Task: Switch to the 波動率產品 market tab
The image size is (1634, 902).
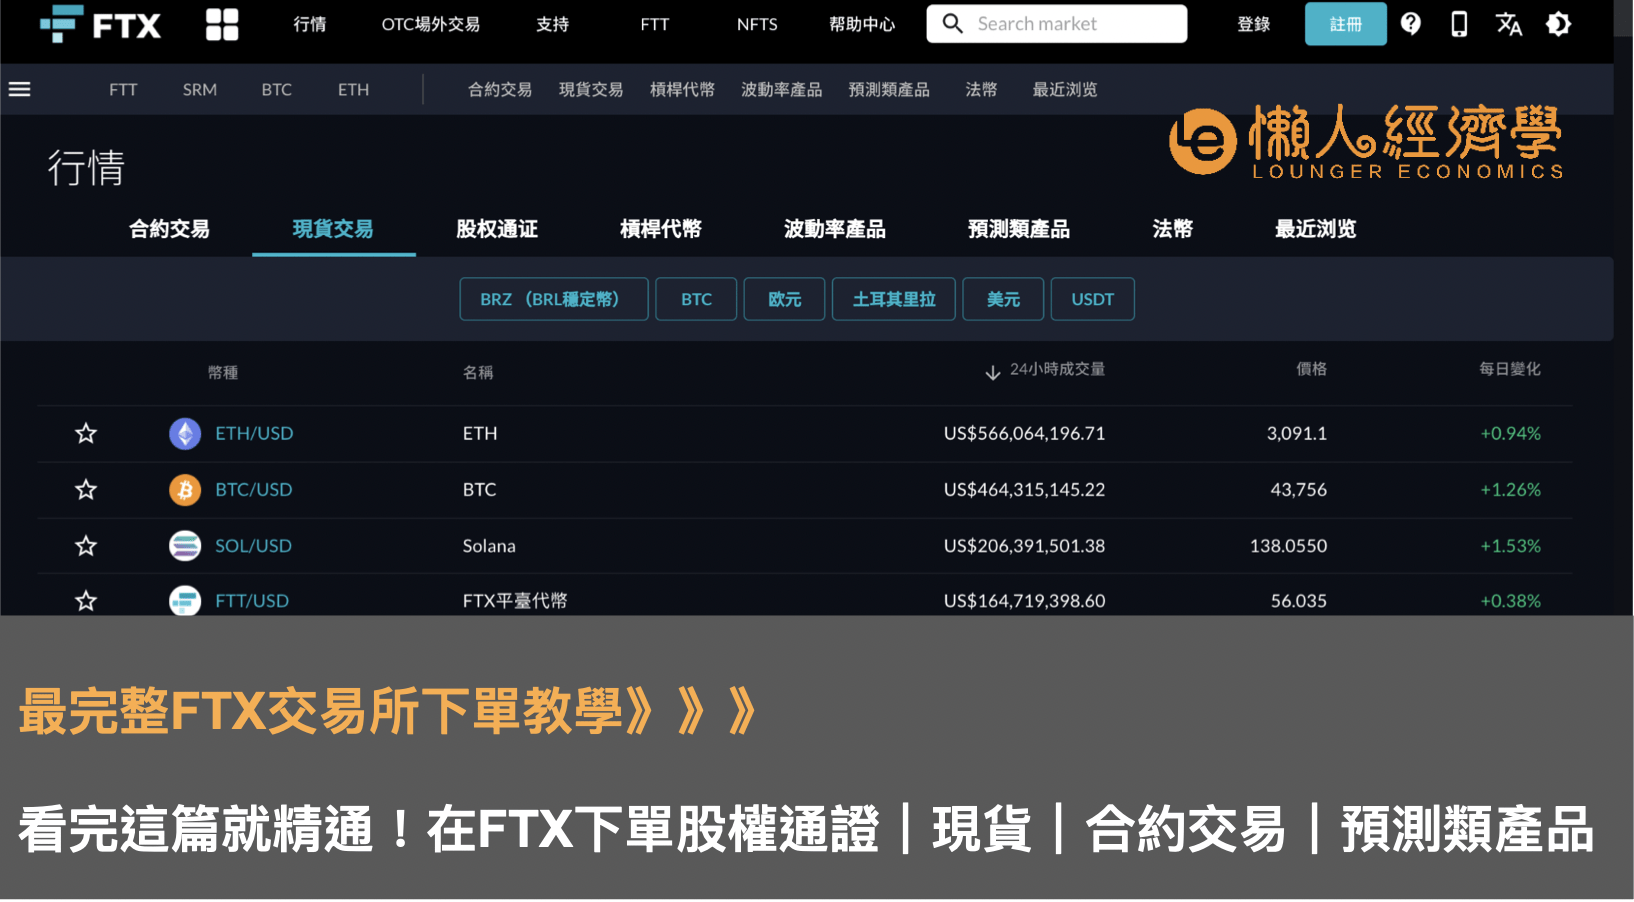Action: click(835, 229)
